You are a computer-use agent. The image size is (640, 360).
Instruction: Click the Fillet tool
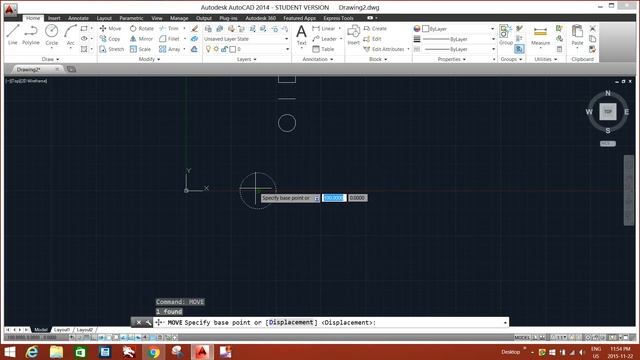(x=169, y=39)
